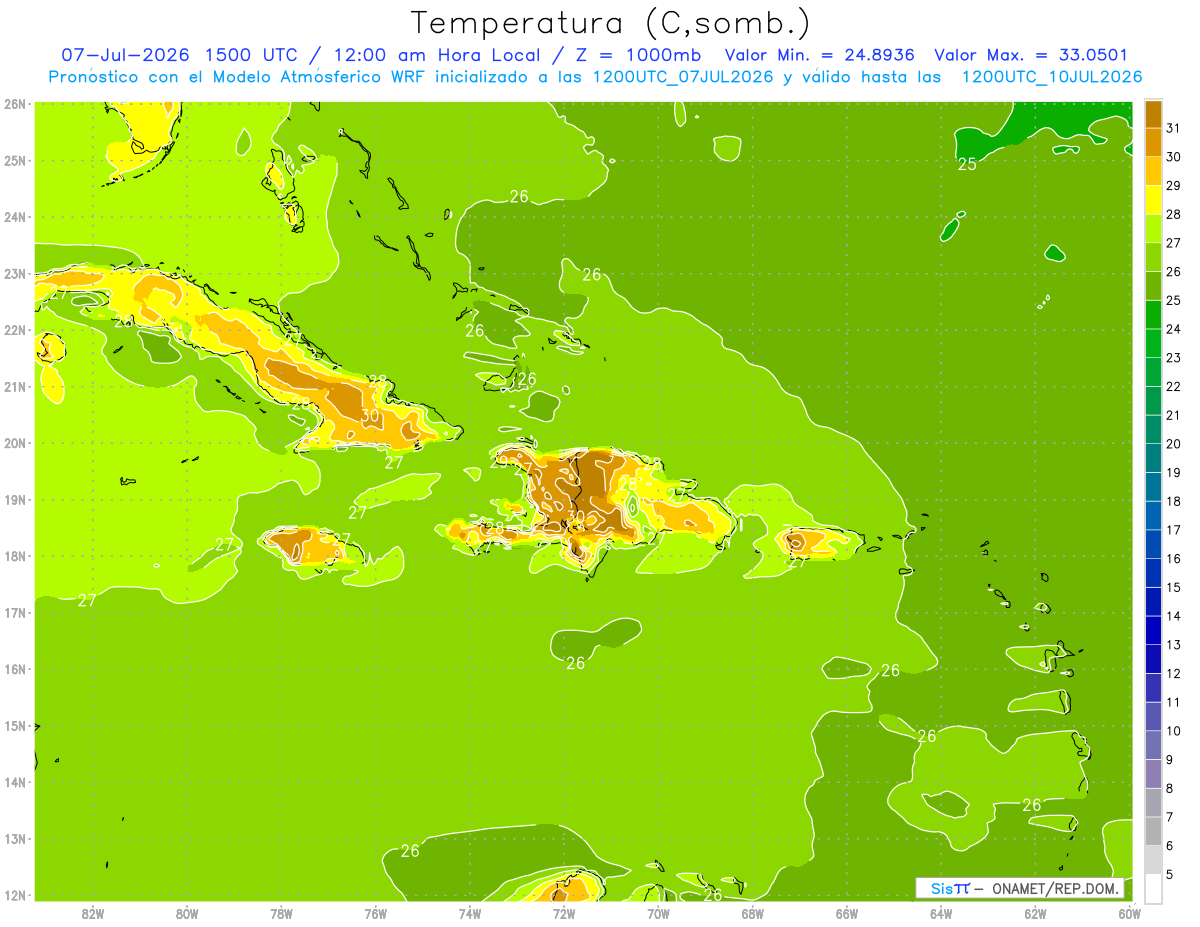The height and width of the screenshot is (927, 1200).
Task: Click the '14N' latitude axis label
Action: (x=14, y=782)
